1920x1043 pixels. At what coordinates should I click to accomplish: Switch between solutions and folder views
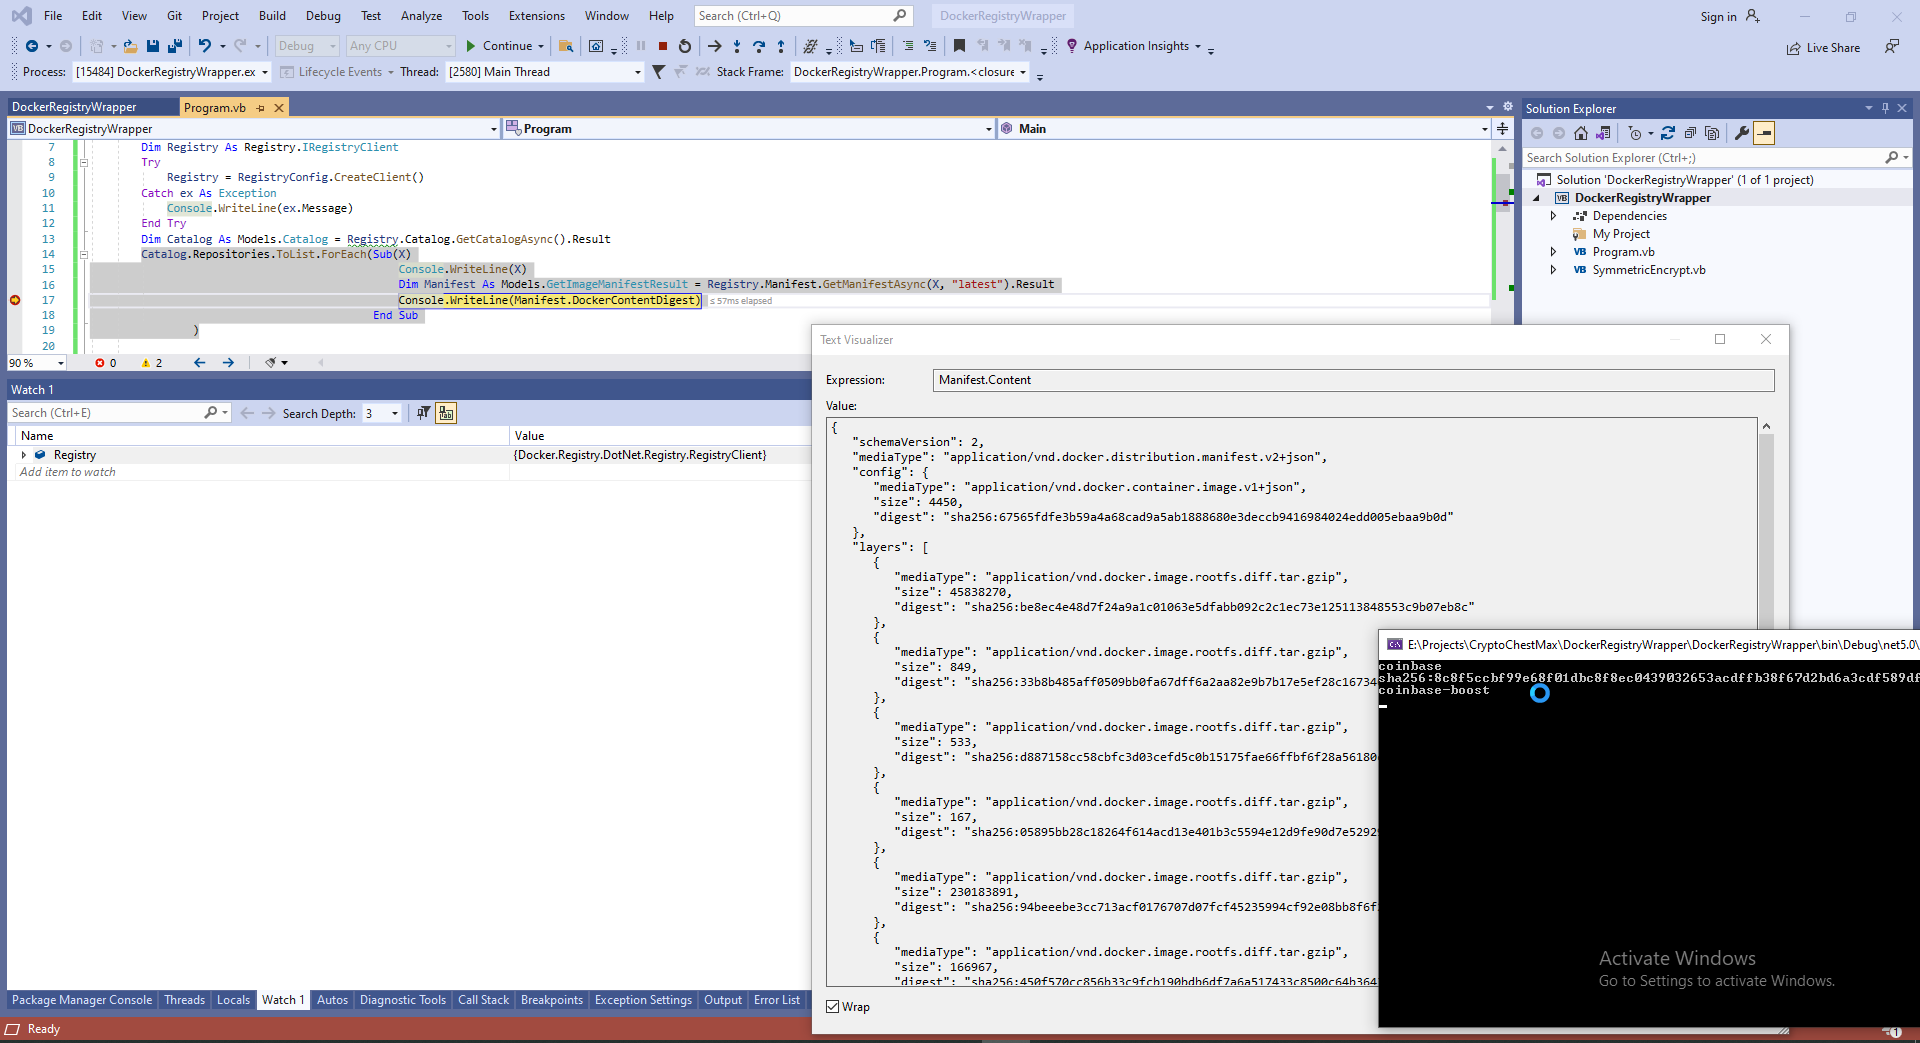[x=1603, y=133]
